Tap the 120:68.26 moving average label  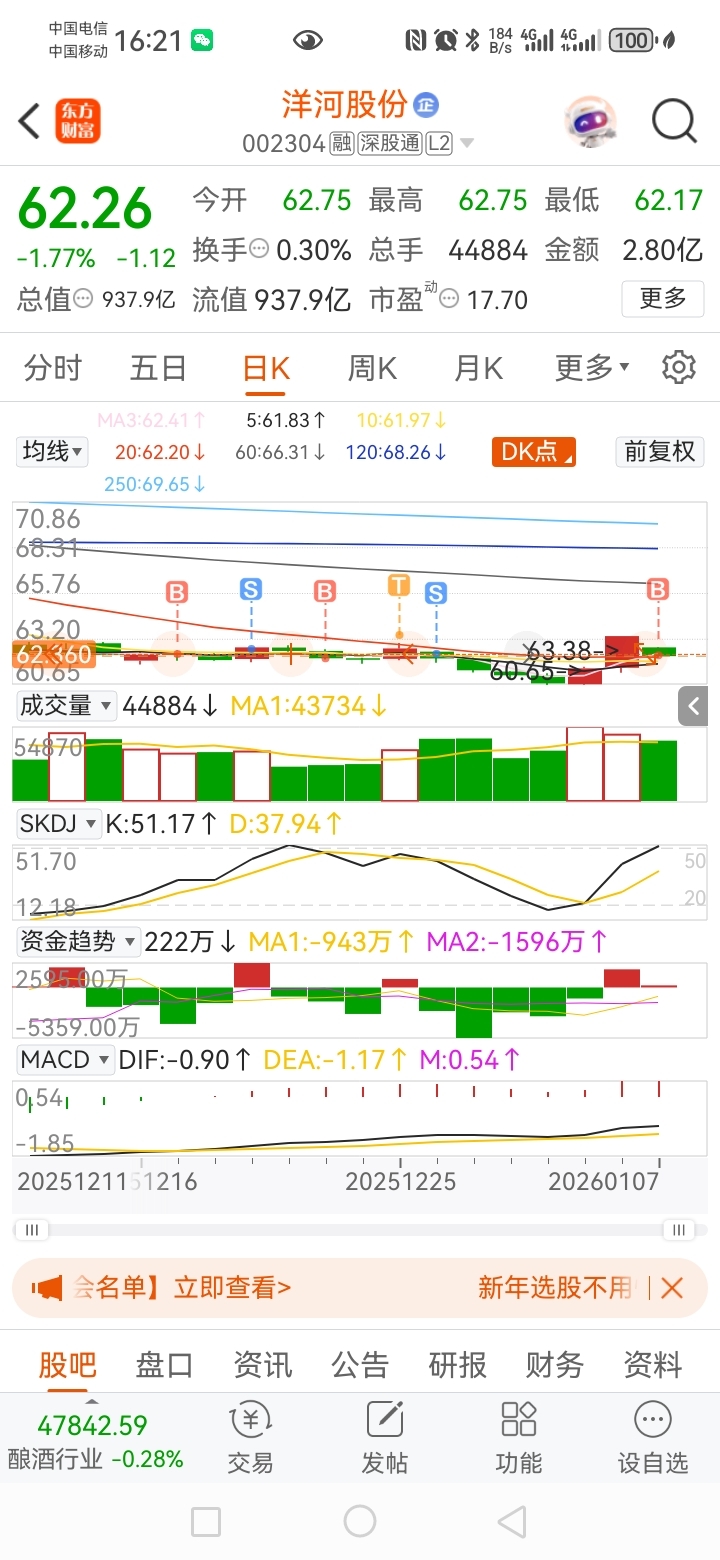pyautogui.click(x=397, y=452)
